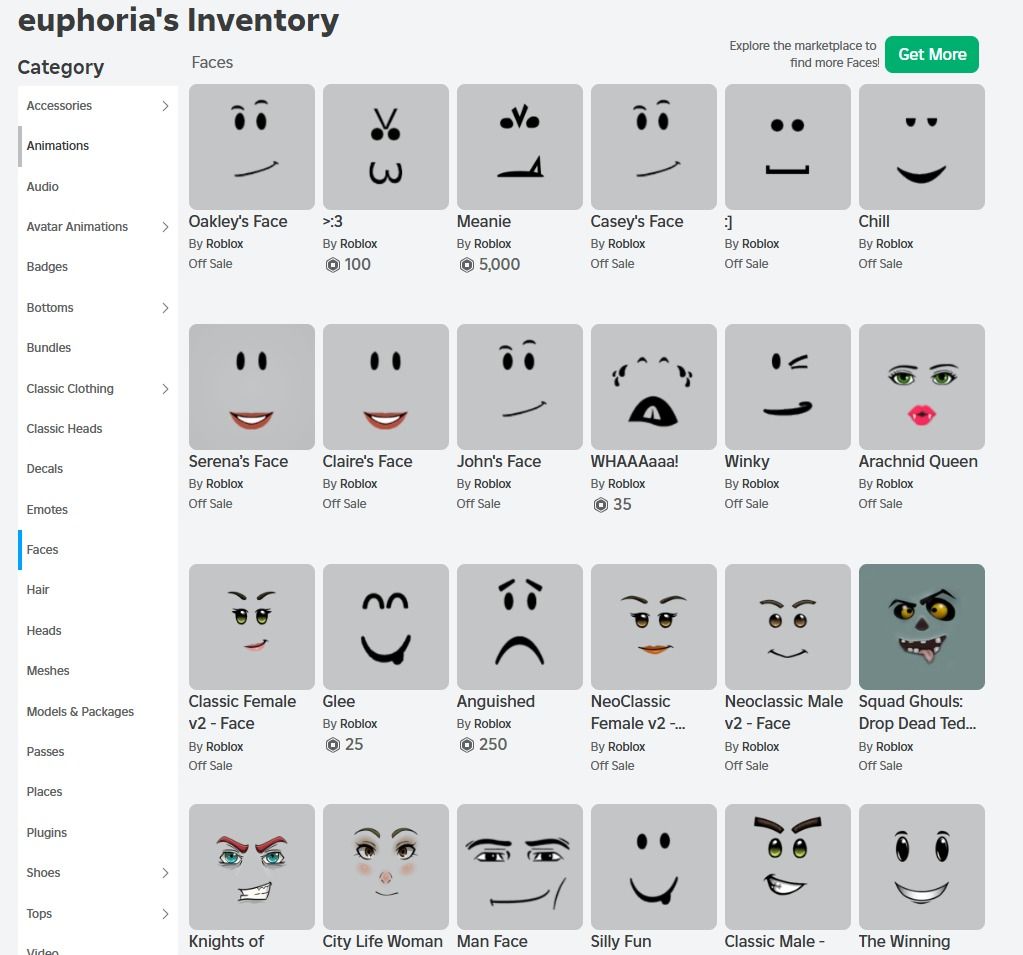The width and height of the screenshot is (1023, 955).
Task: Click Roblox creator link under Oakley's Face
Action: tap(224, 244)
